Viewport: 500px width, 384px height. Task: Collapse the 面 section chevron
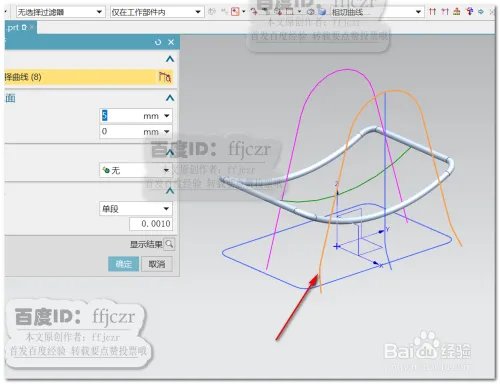click(x=170, y=98)
